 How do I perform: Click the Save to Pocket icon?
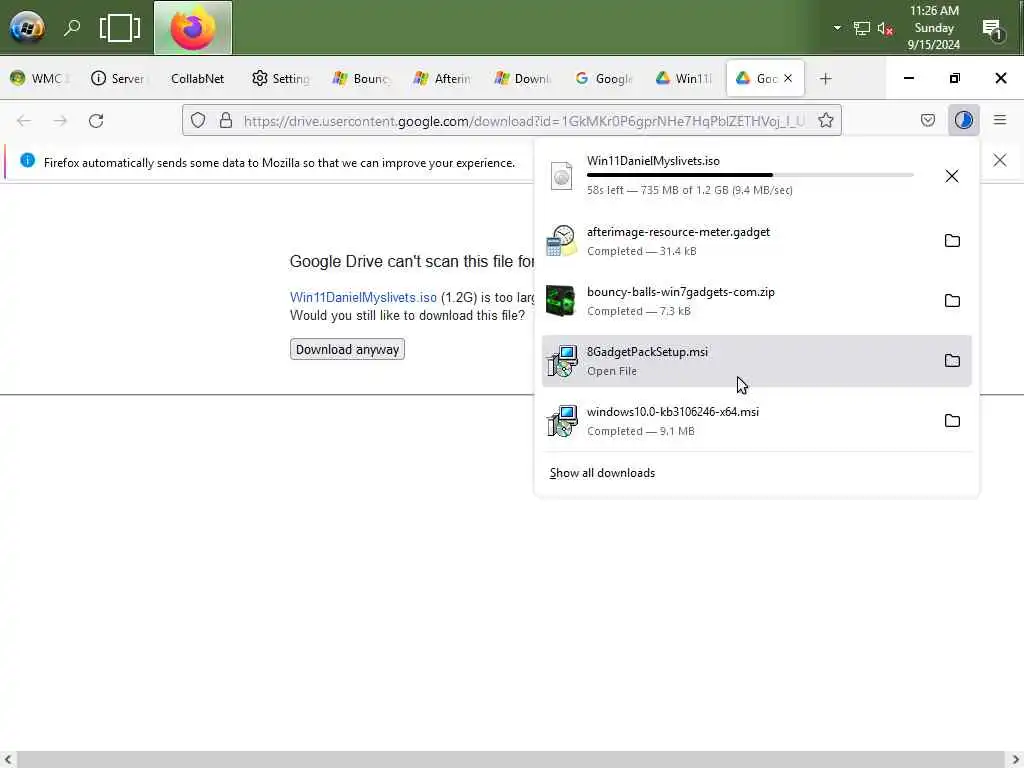click(927, 120)
